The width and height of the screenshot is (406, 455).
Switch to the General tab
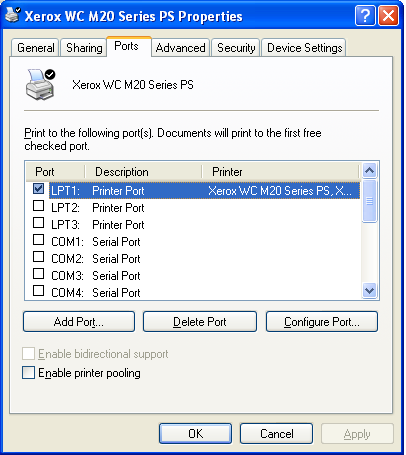pos(35,48)
